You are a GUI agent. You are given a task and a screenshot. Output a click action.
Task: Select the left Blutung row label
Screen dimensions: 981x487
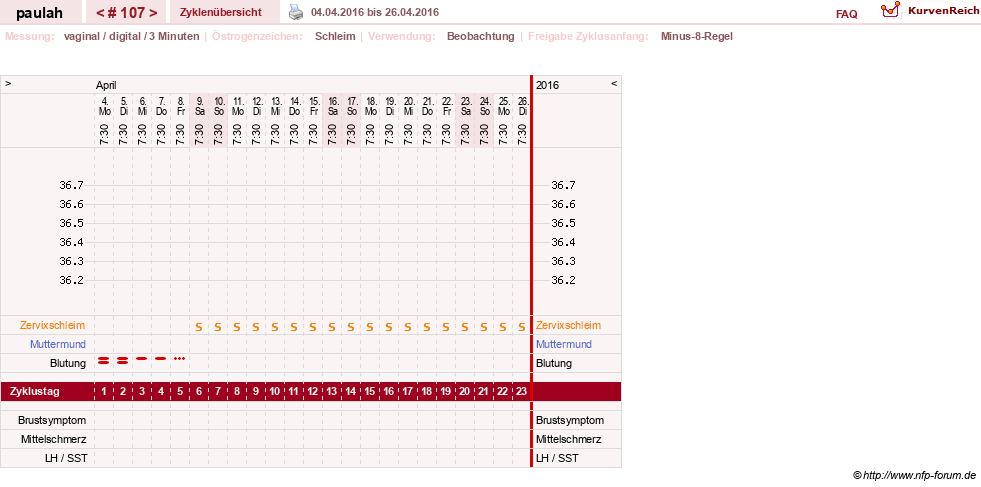pos(68,363)
